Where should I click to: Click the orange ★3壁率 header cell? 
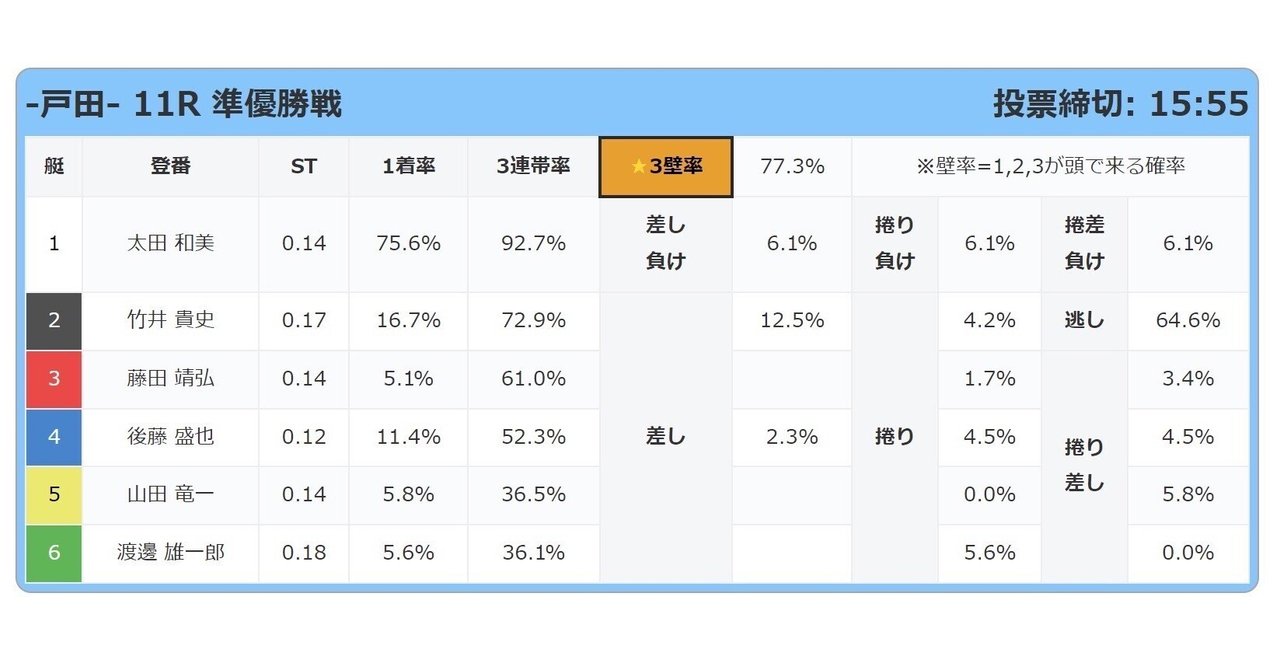pyautogui.click(x=666, y=167)
